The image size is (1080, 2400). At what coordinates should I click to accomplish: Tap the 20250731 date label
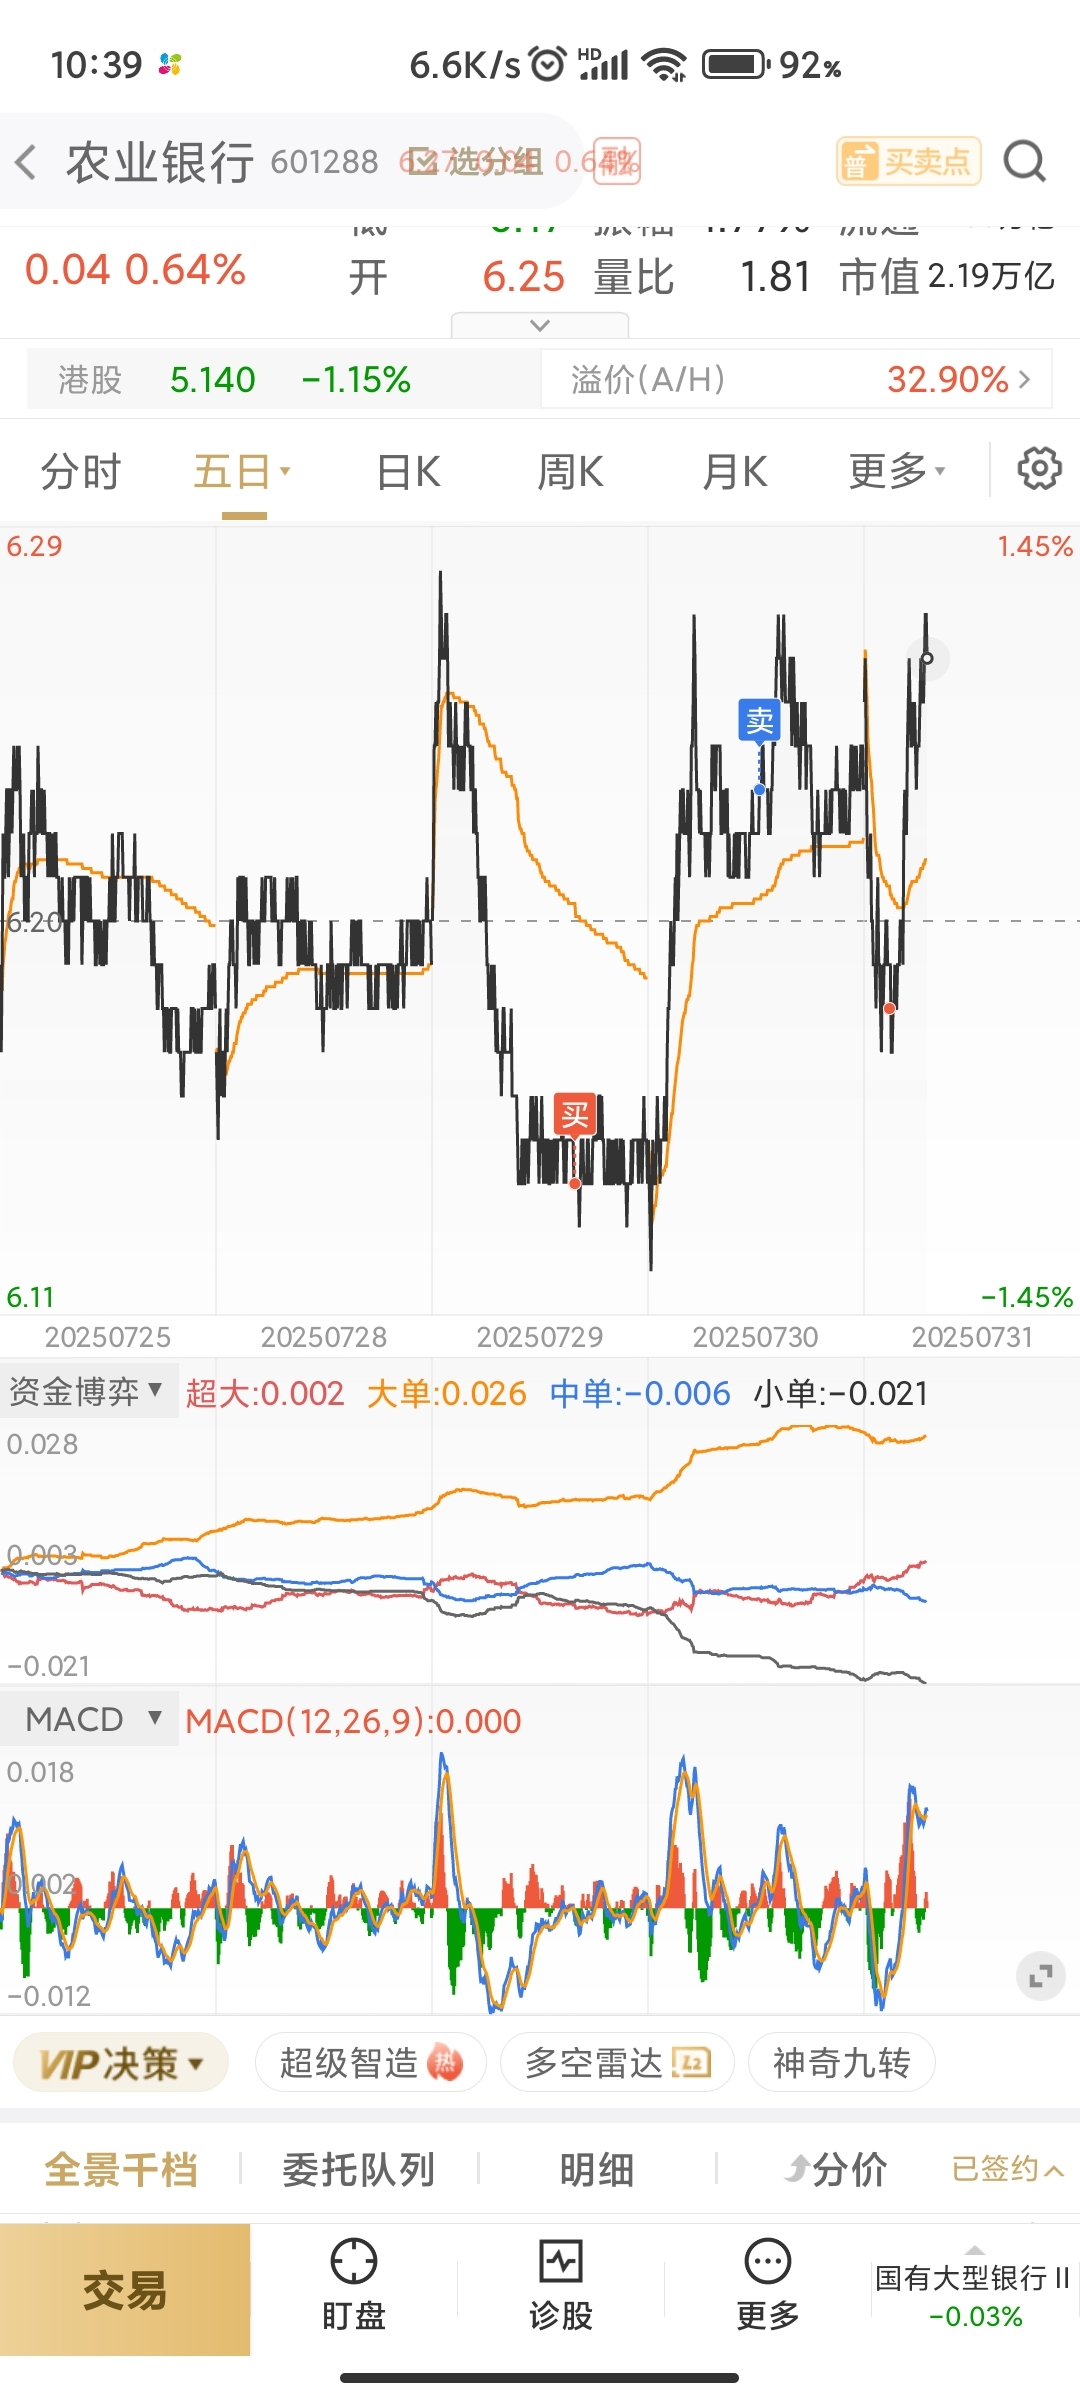pos(972,1337)
